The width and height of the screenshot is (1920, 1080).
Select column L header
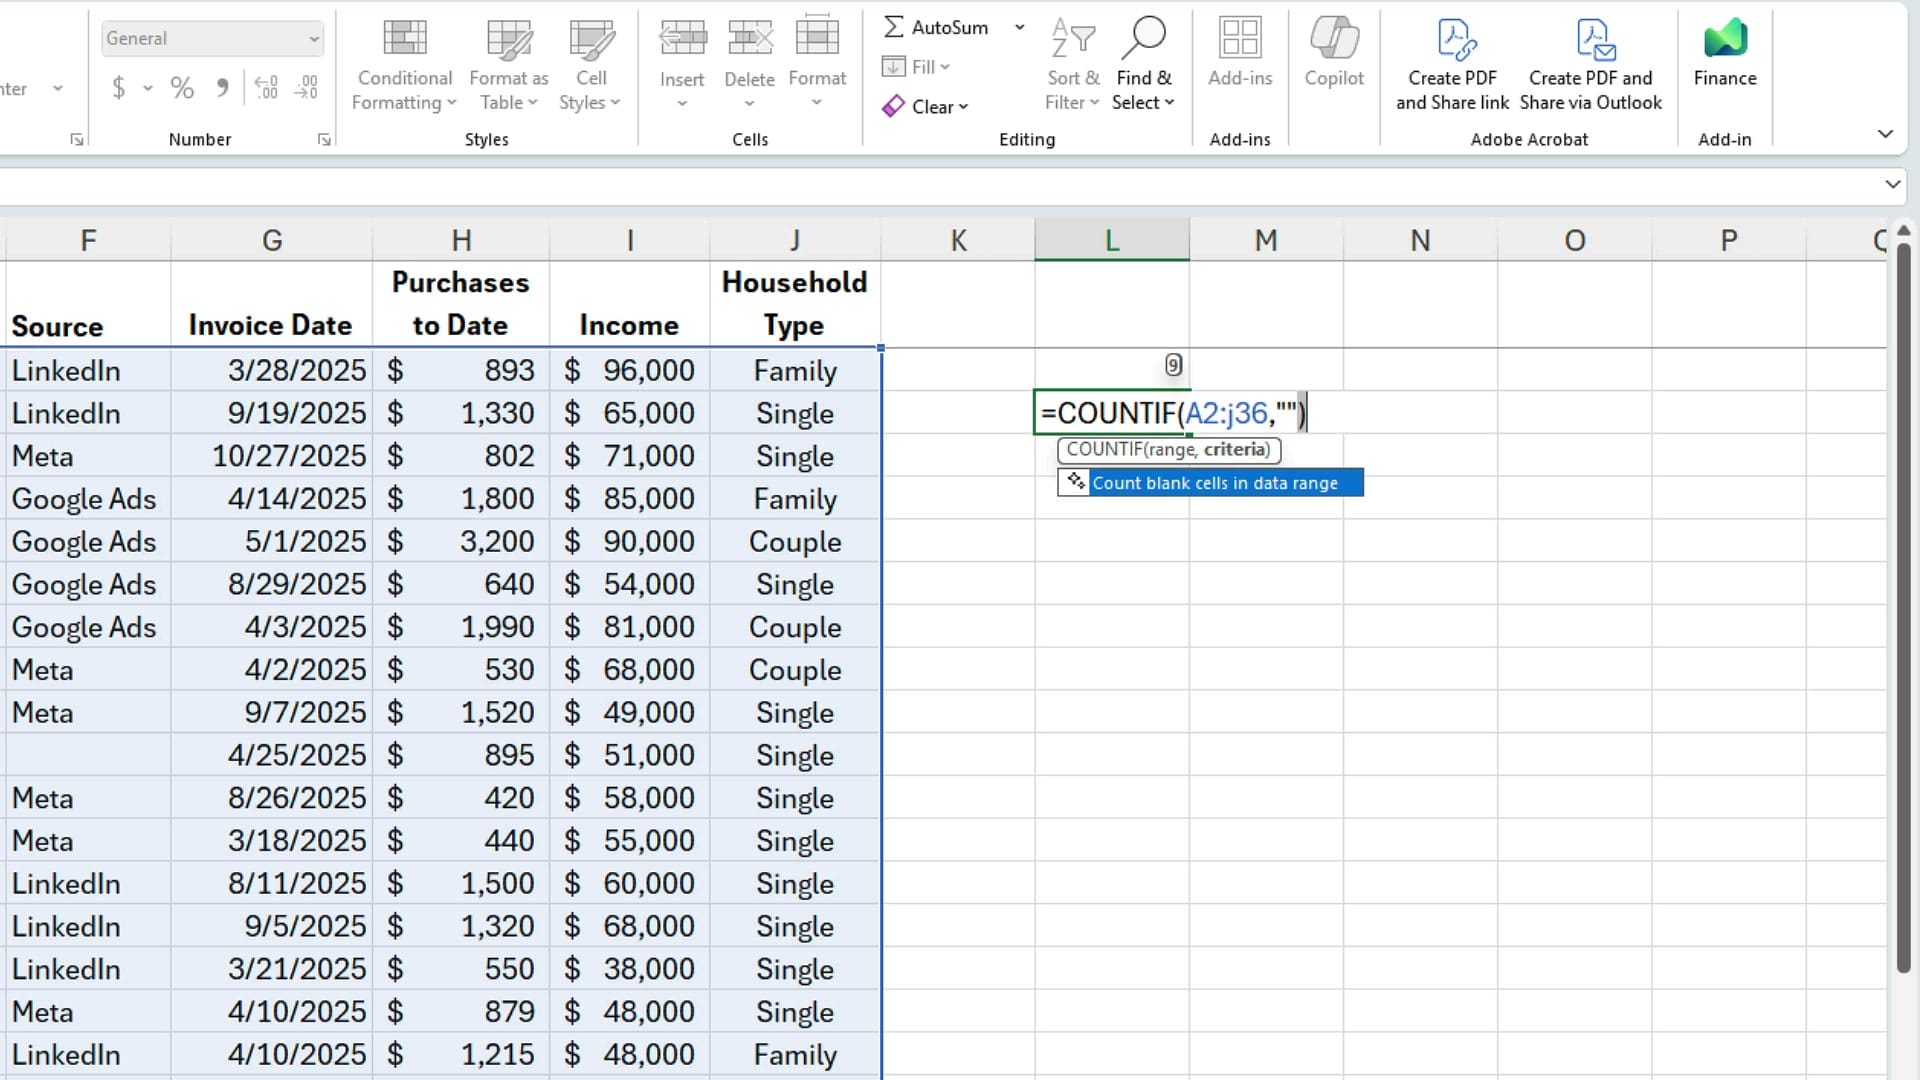(1111, 240)
